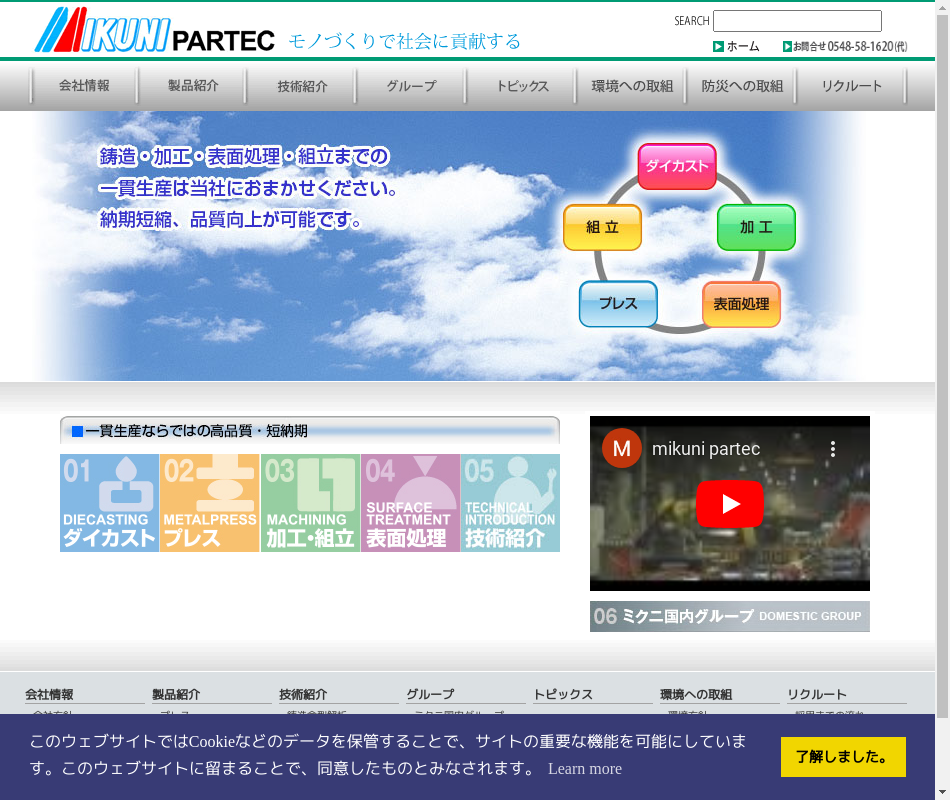Open the 06 ミクニ国内グループ Domestic Group banner
This screenshot has width=950, height=800.
click(729, 616)
